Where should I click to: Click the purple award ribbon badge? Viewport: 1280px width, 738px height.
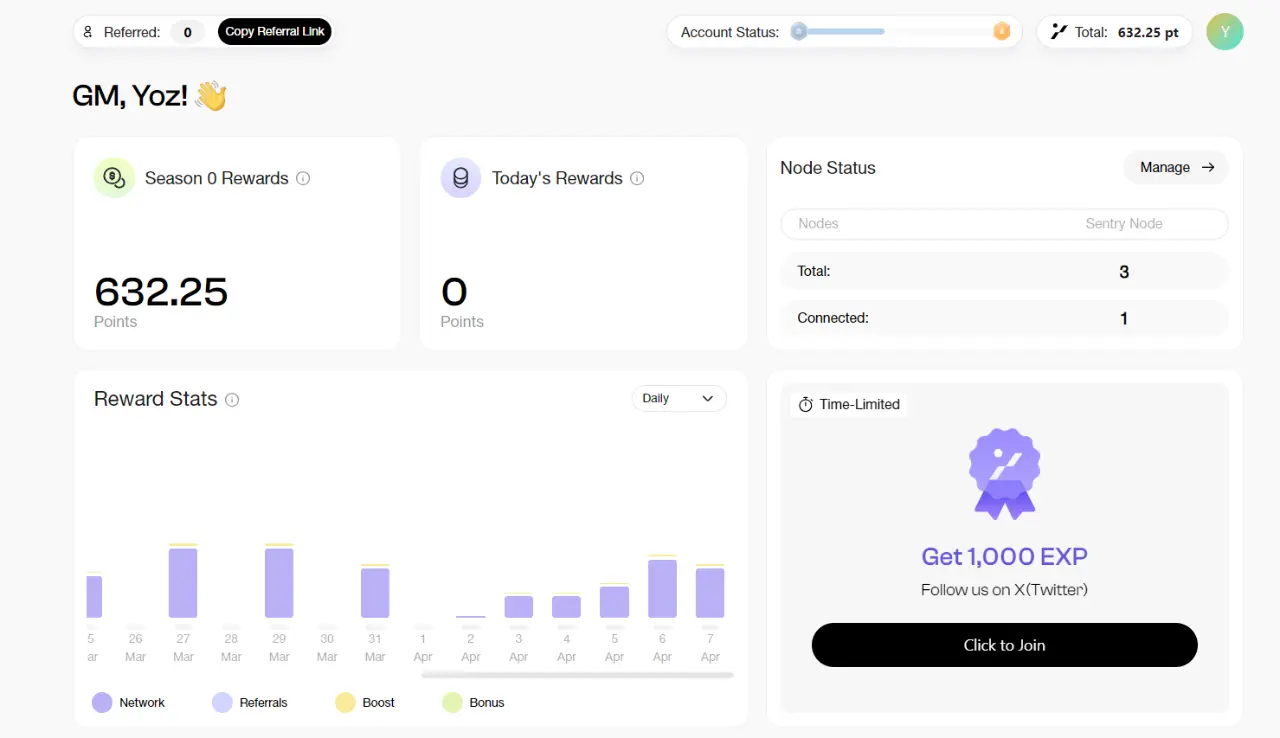click(x=1005, y=473)
